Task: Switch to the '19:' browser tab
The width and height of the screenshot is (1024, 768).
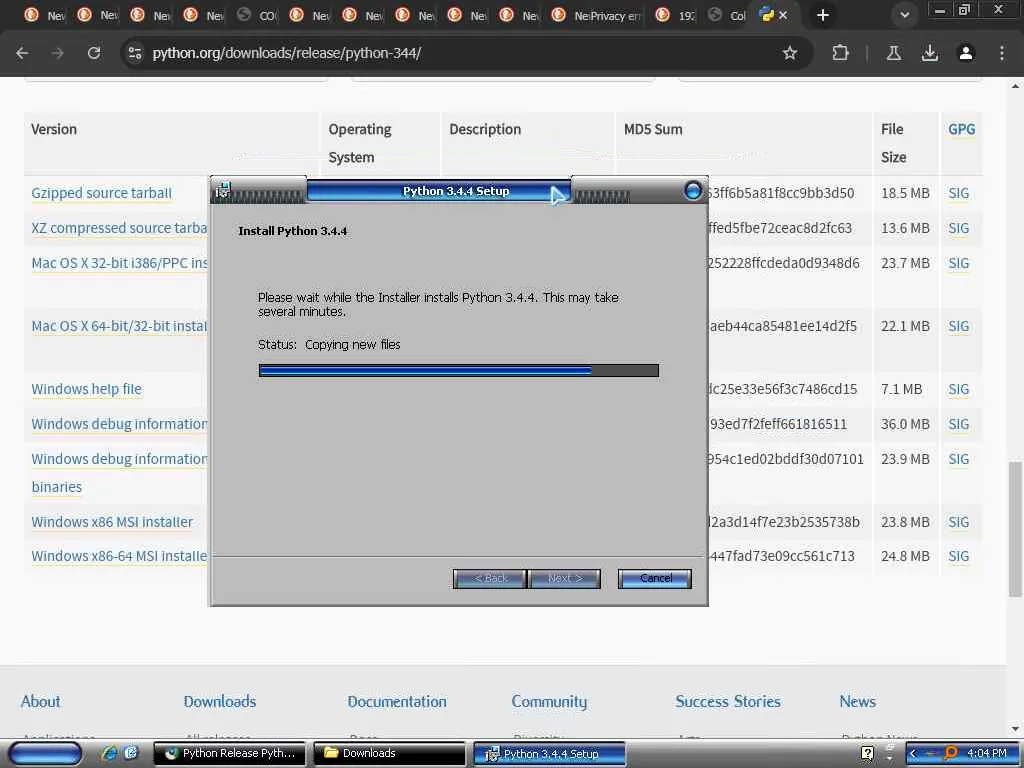Action: (677, 15)
